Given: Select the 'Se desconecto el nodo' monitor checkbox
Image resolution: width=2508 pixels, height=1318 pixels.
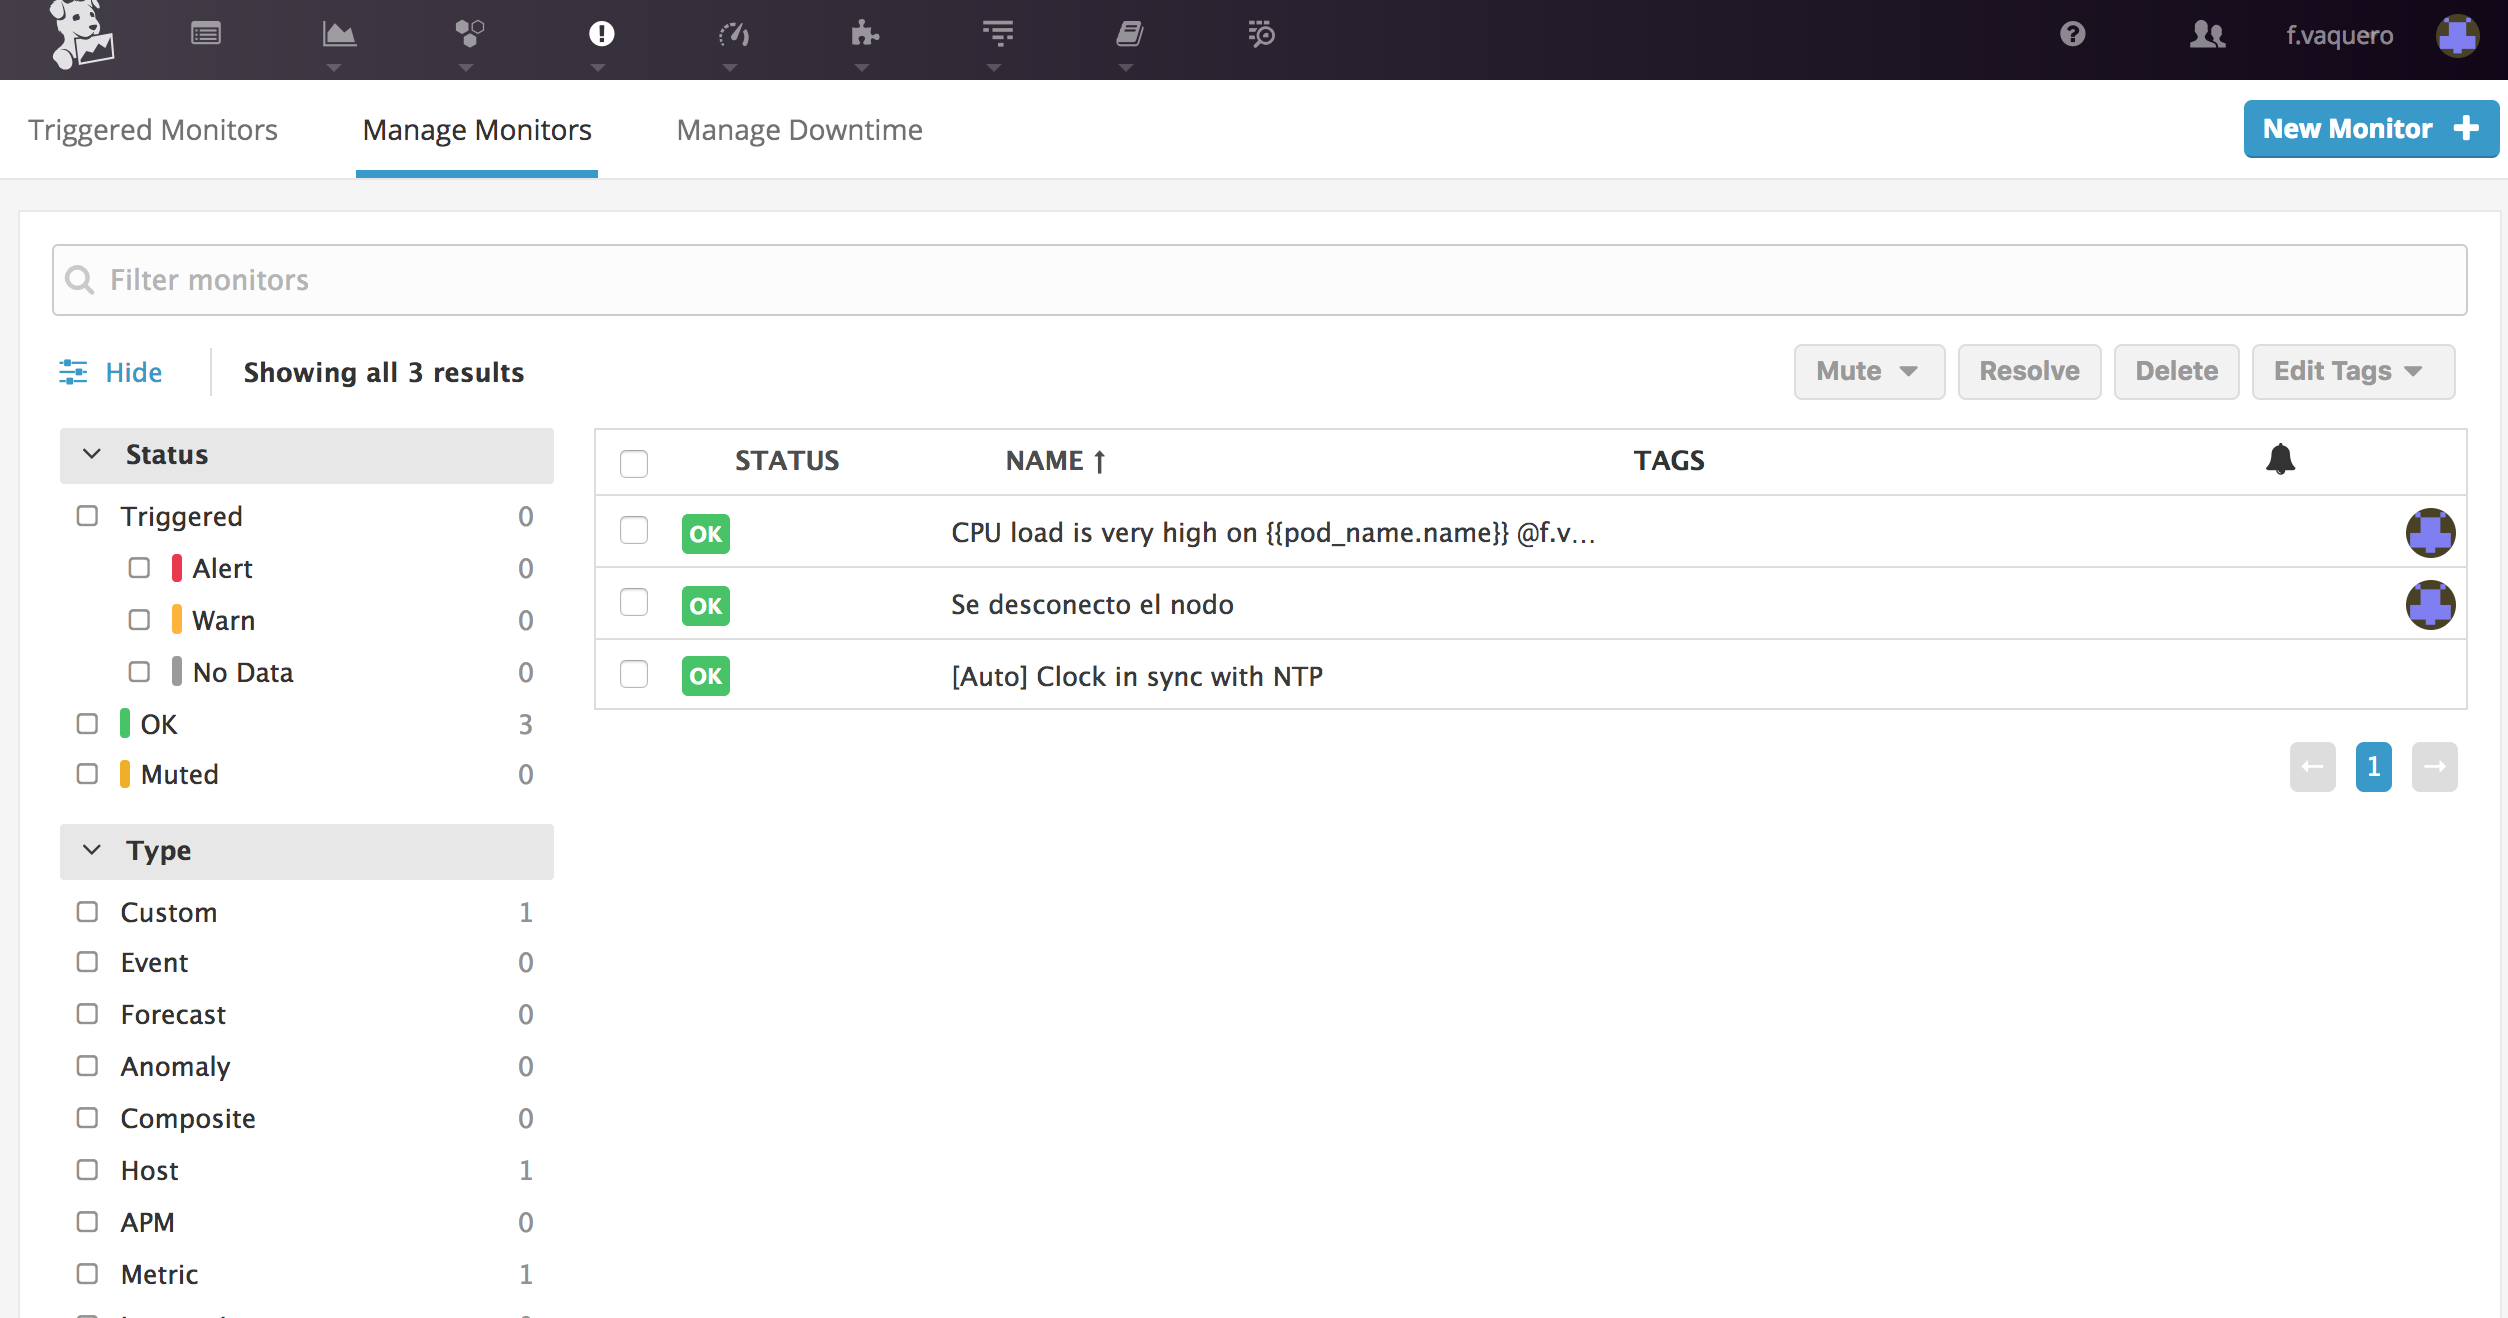Looking at the screenshot, I should pos(634,603).
